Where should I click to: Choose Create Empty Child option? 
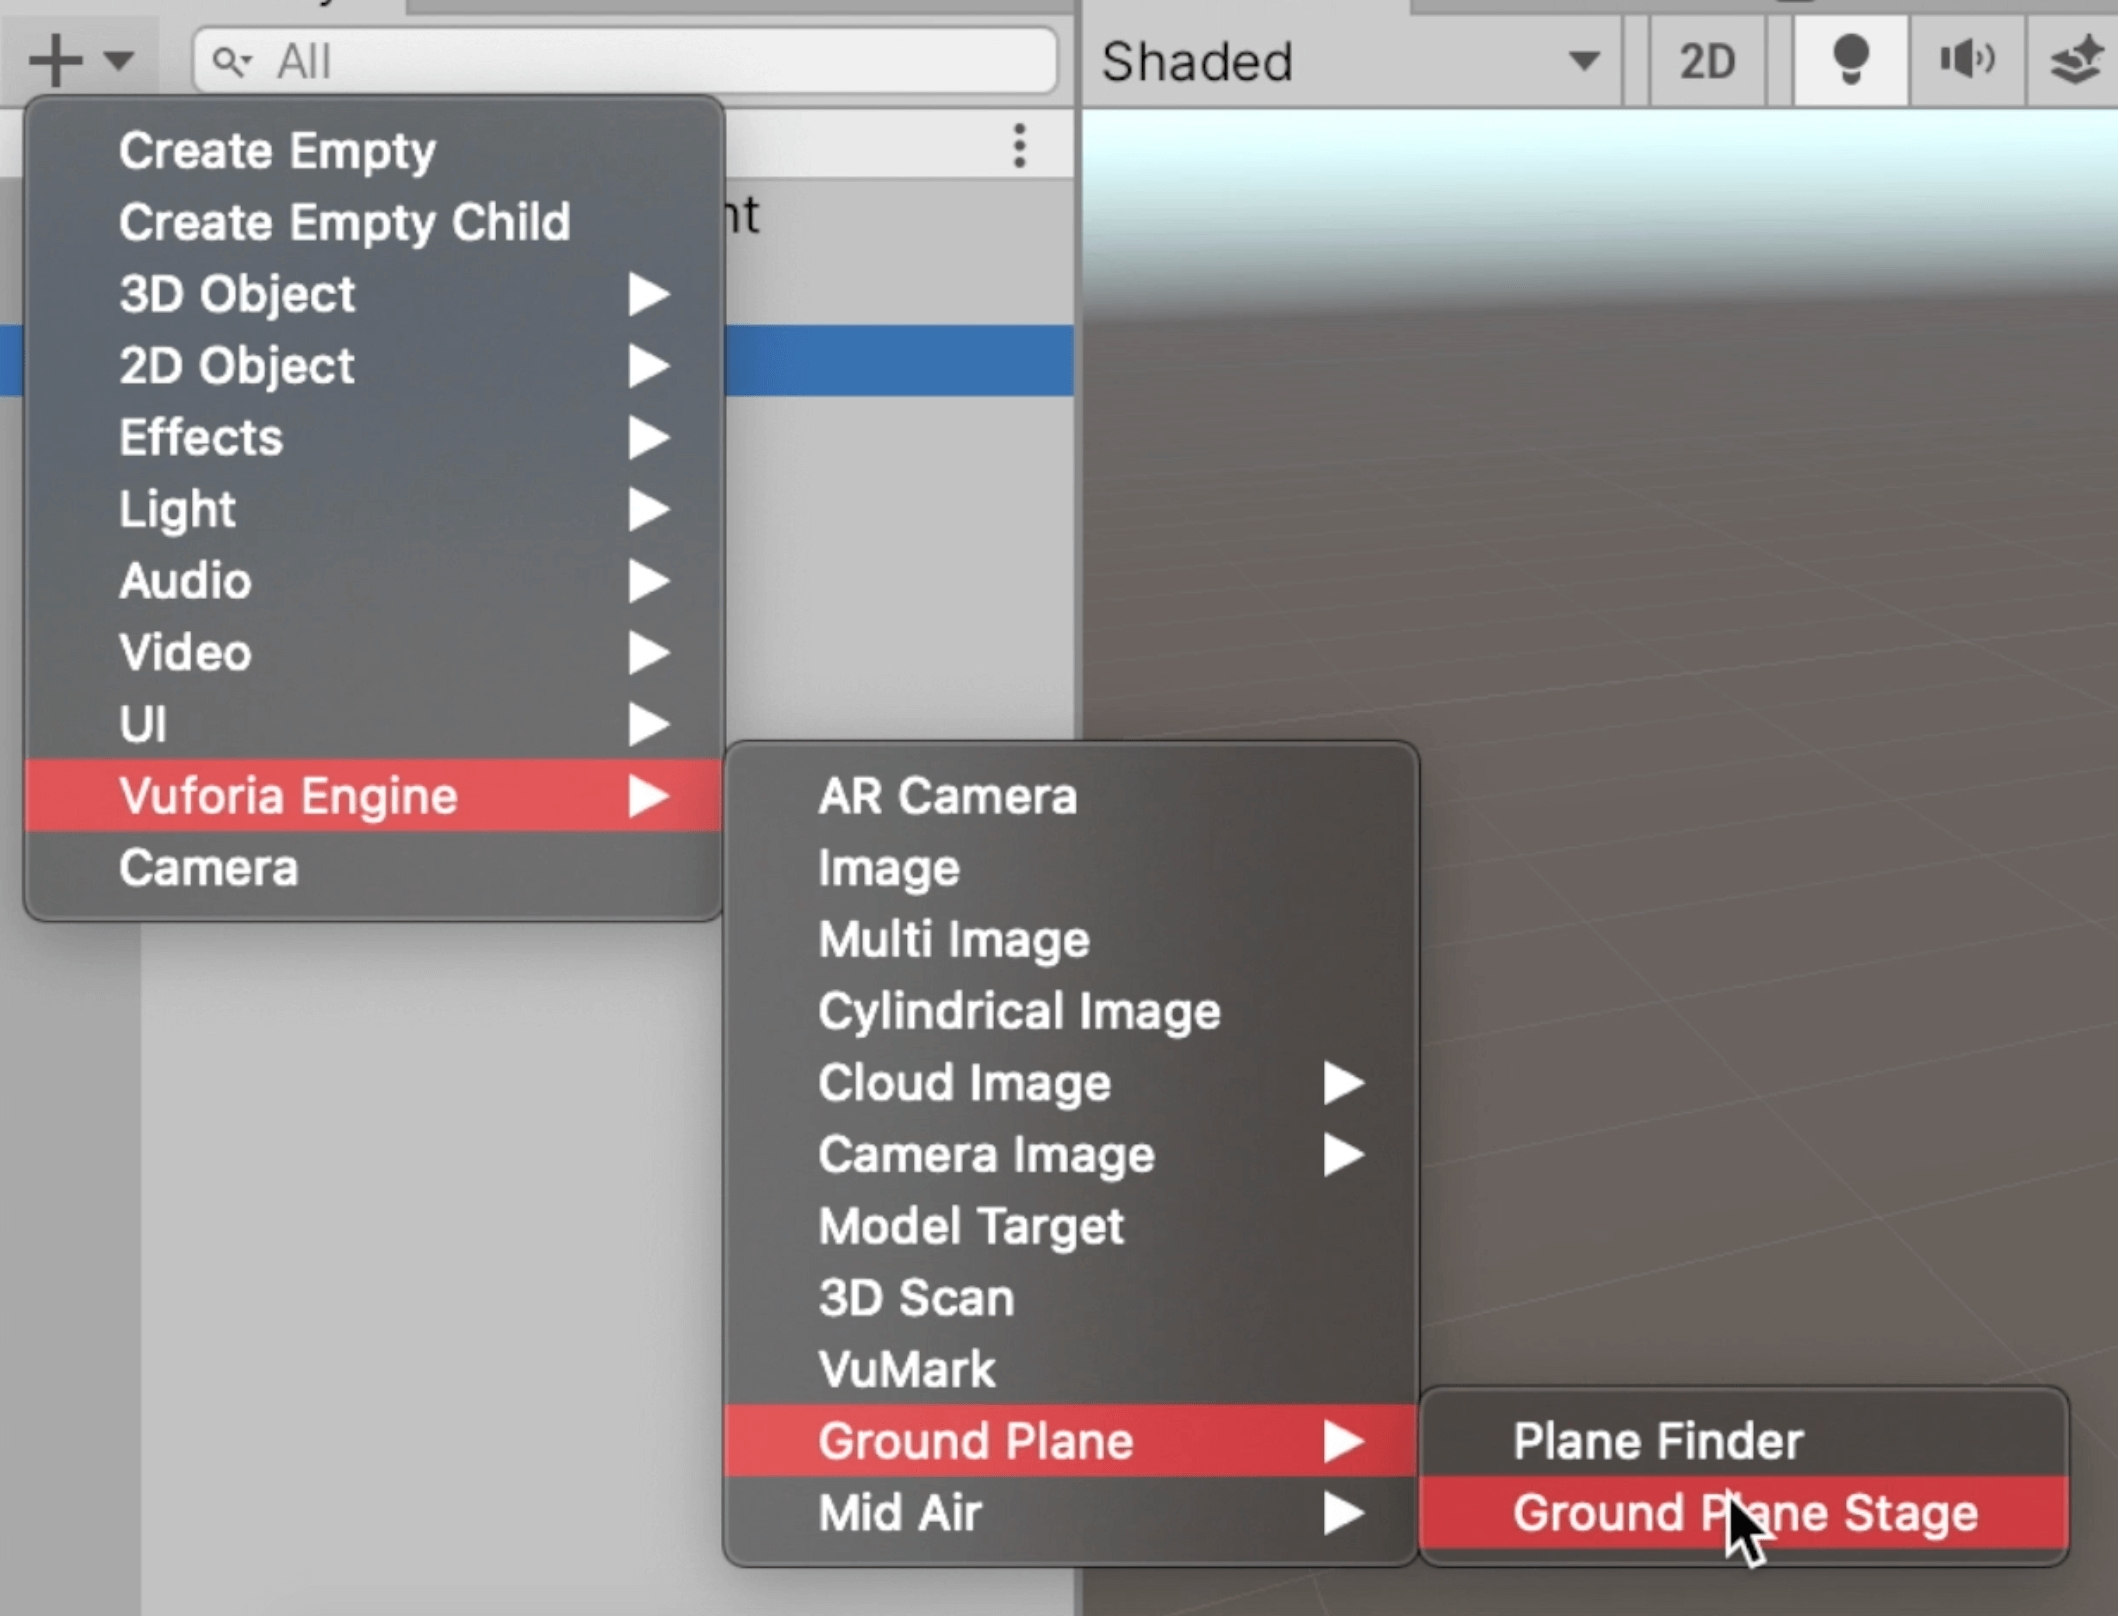click(344, 222)
